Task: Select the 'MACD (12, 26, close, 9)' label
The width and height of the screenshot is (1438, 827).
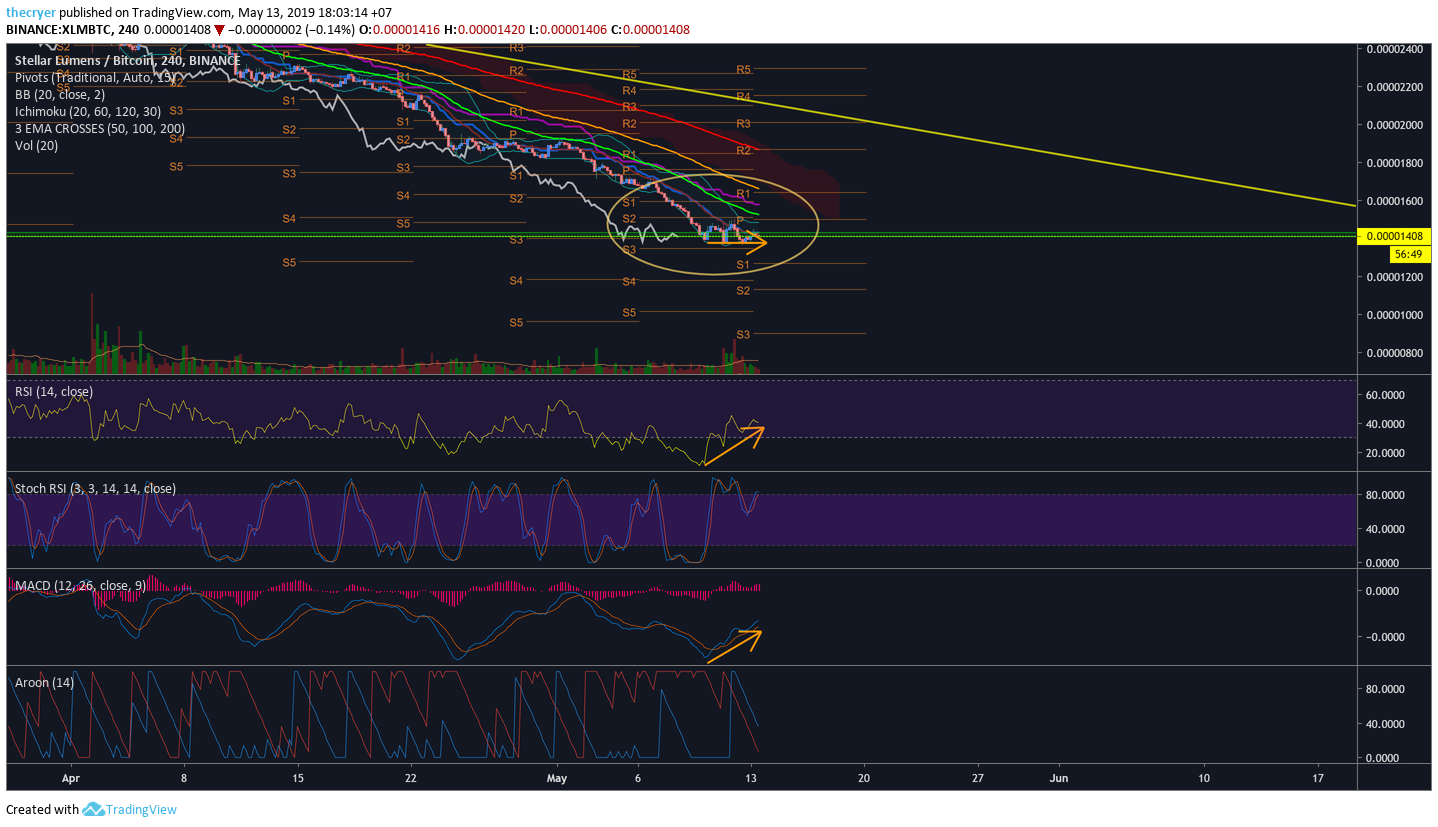Action: click(80, 584)
